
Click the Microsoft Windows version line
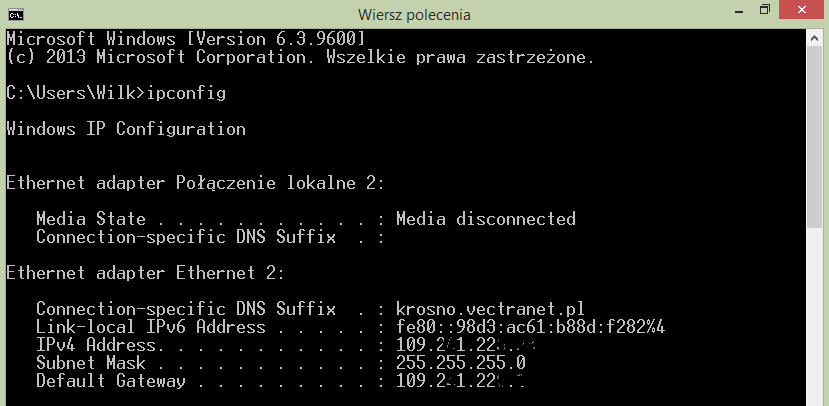(x=186, y=39)
